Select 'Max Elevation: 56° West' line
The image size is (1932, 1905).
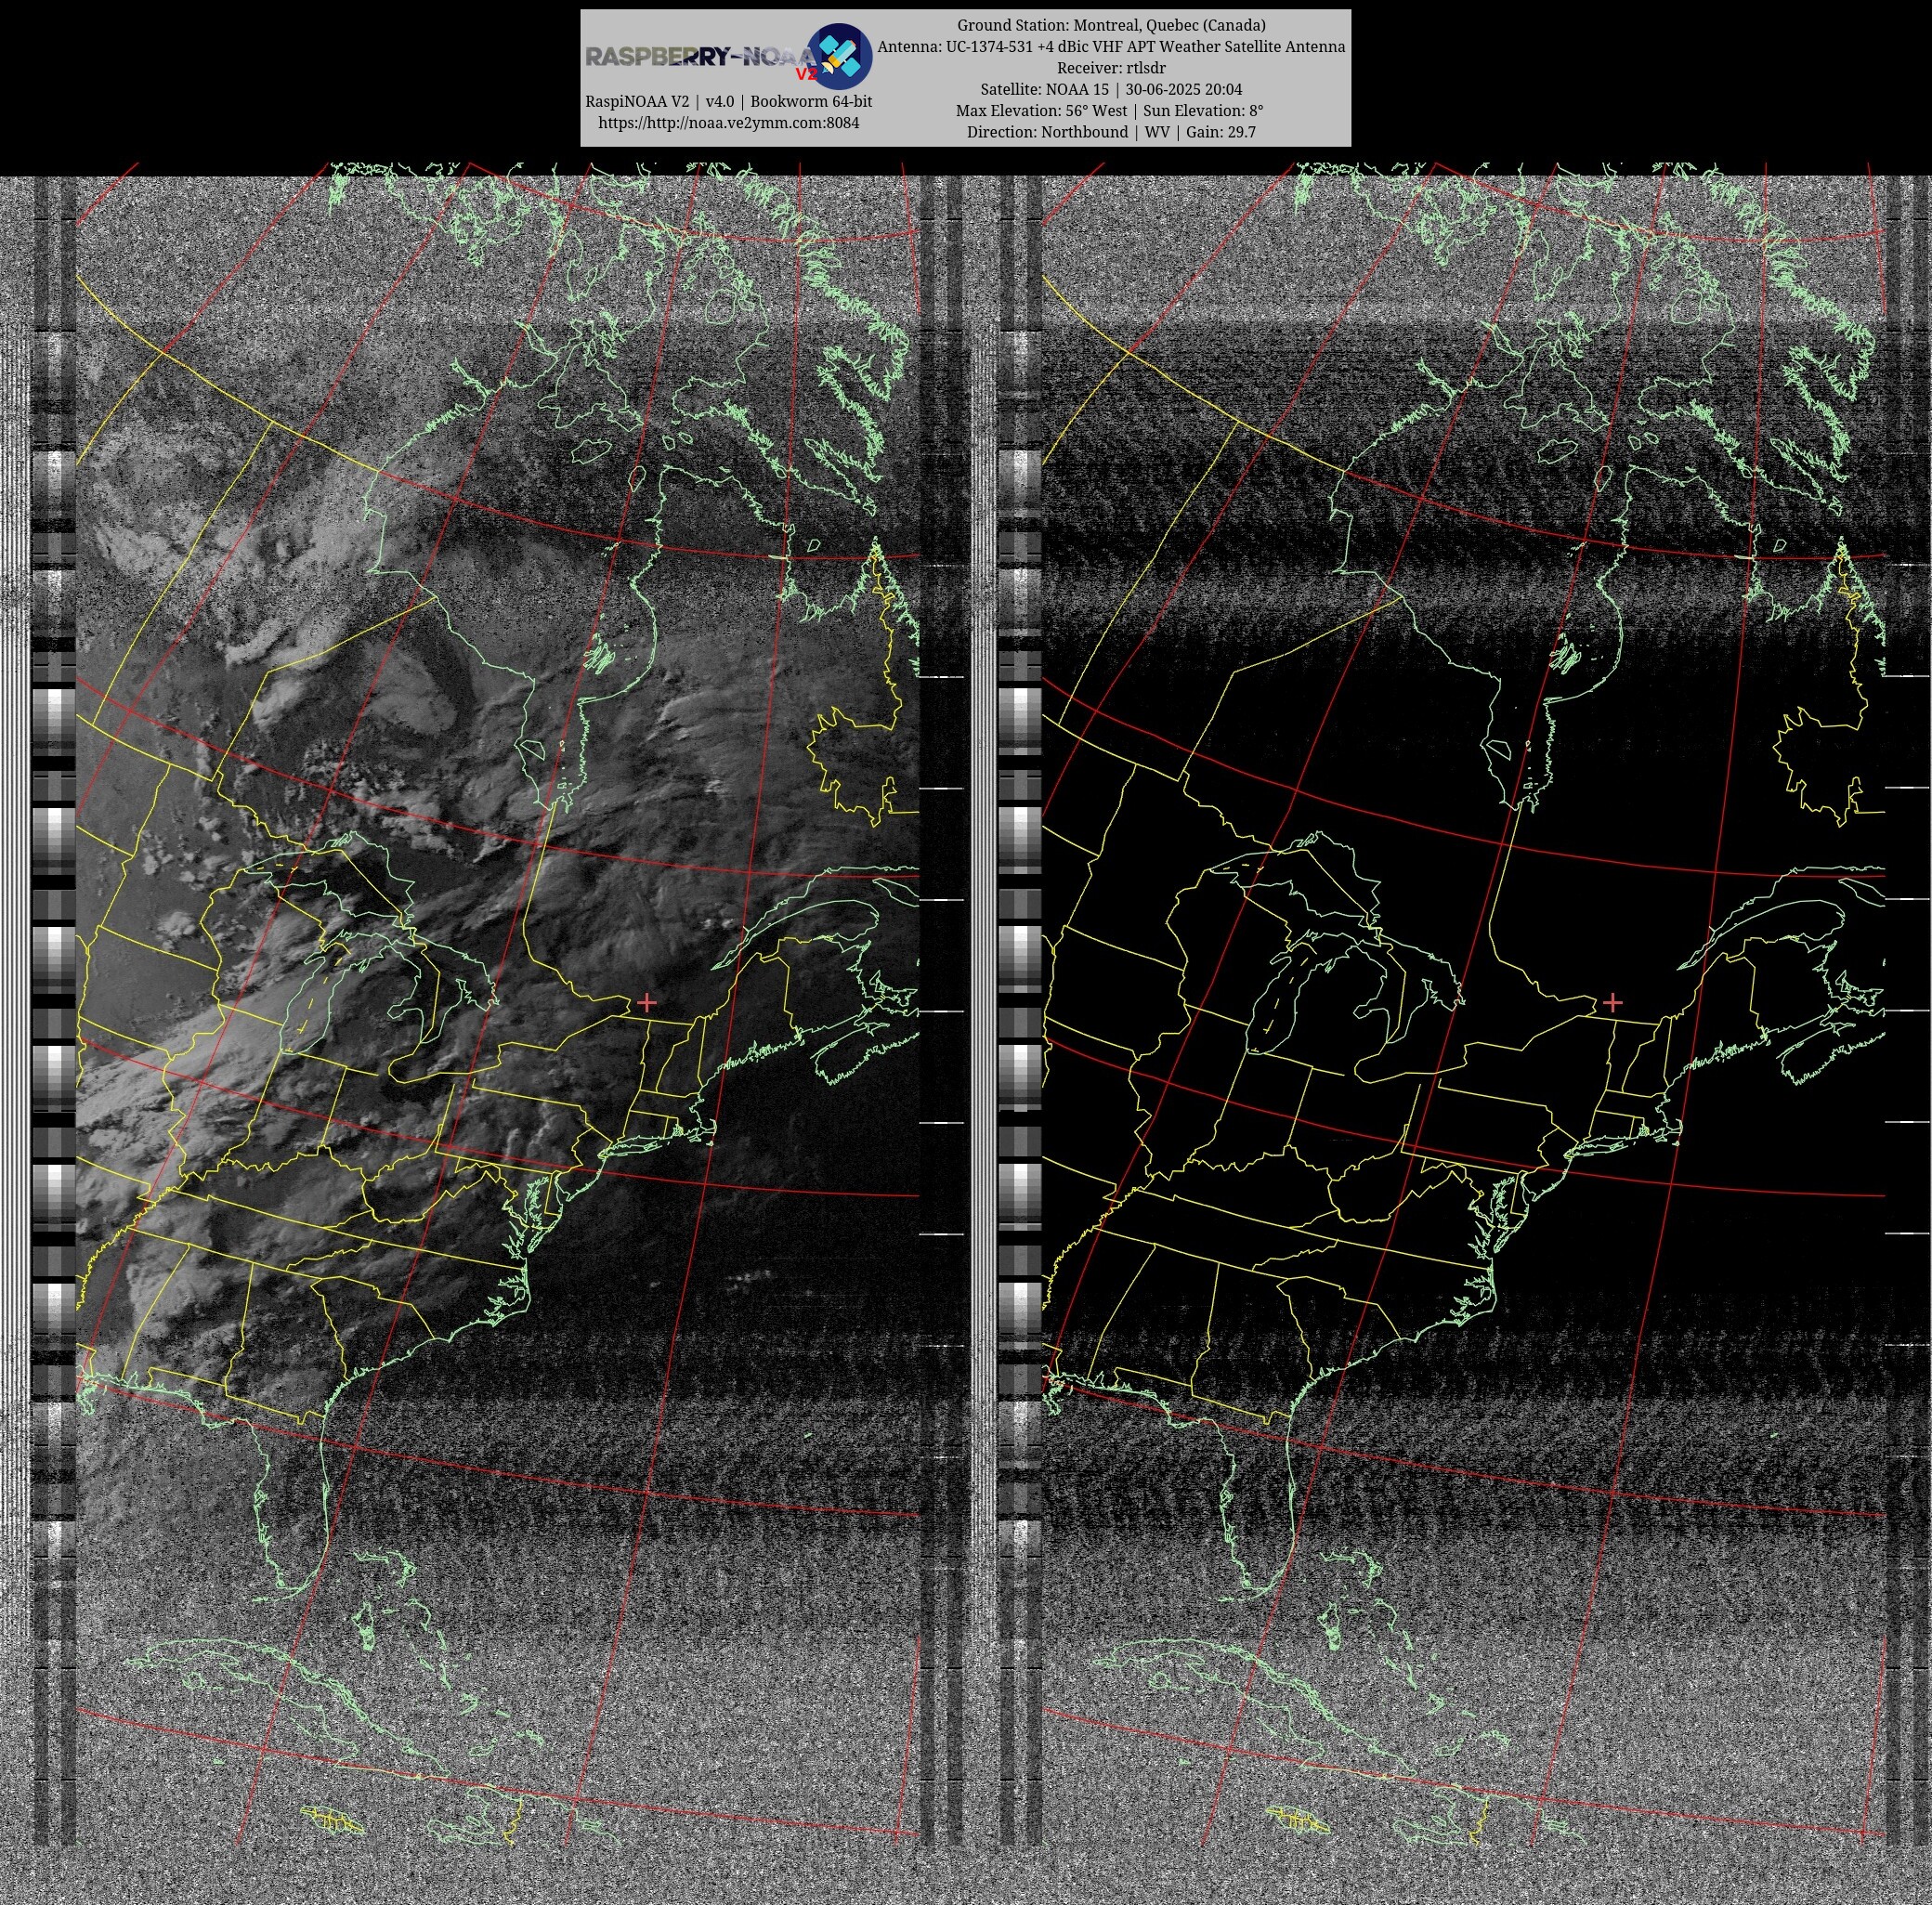(1110, 111)
